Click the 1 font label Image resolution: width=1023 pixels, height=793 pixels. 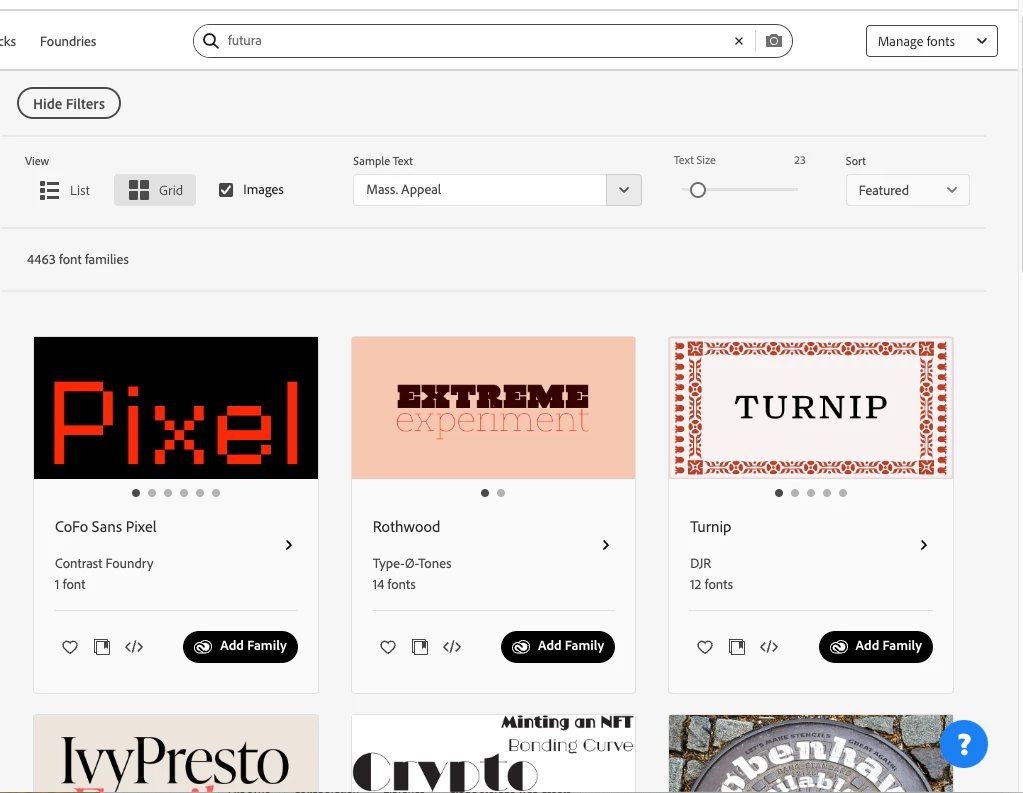pyautogui.click(x=70, y=584)
